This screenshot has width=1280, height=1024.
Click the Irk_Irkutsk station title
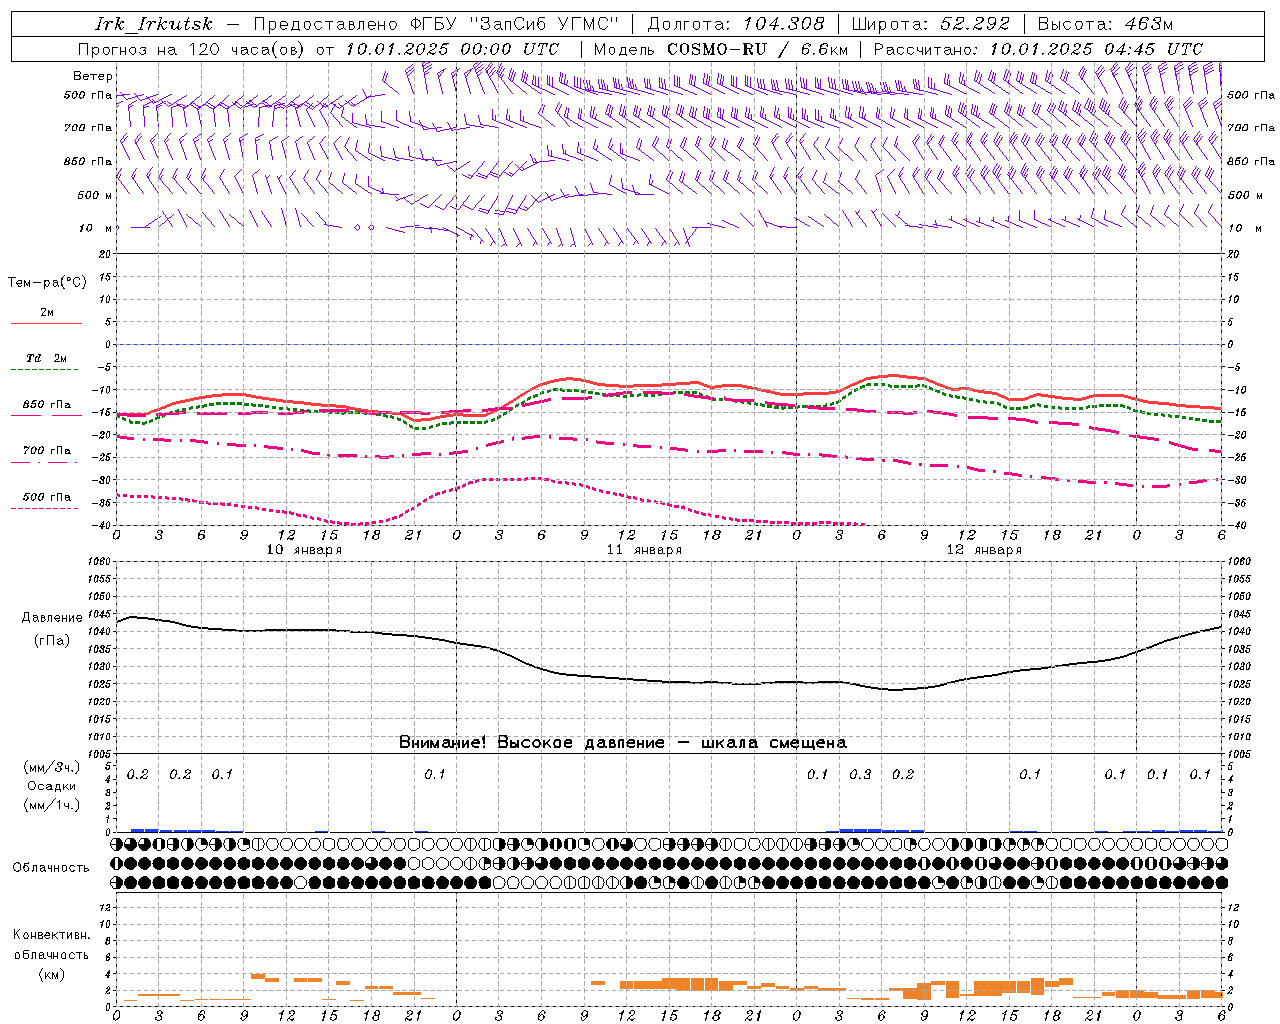click(154, 24)
